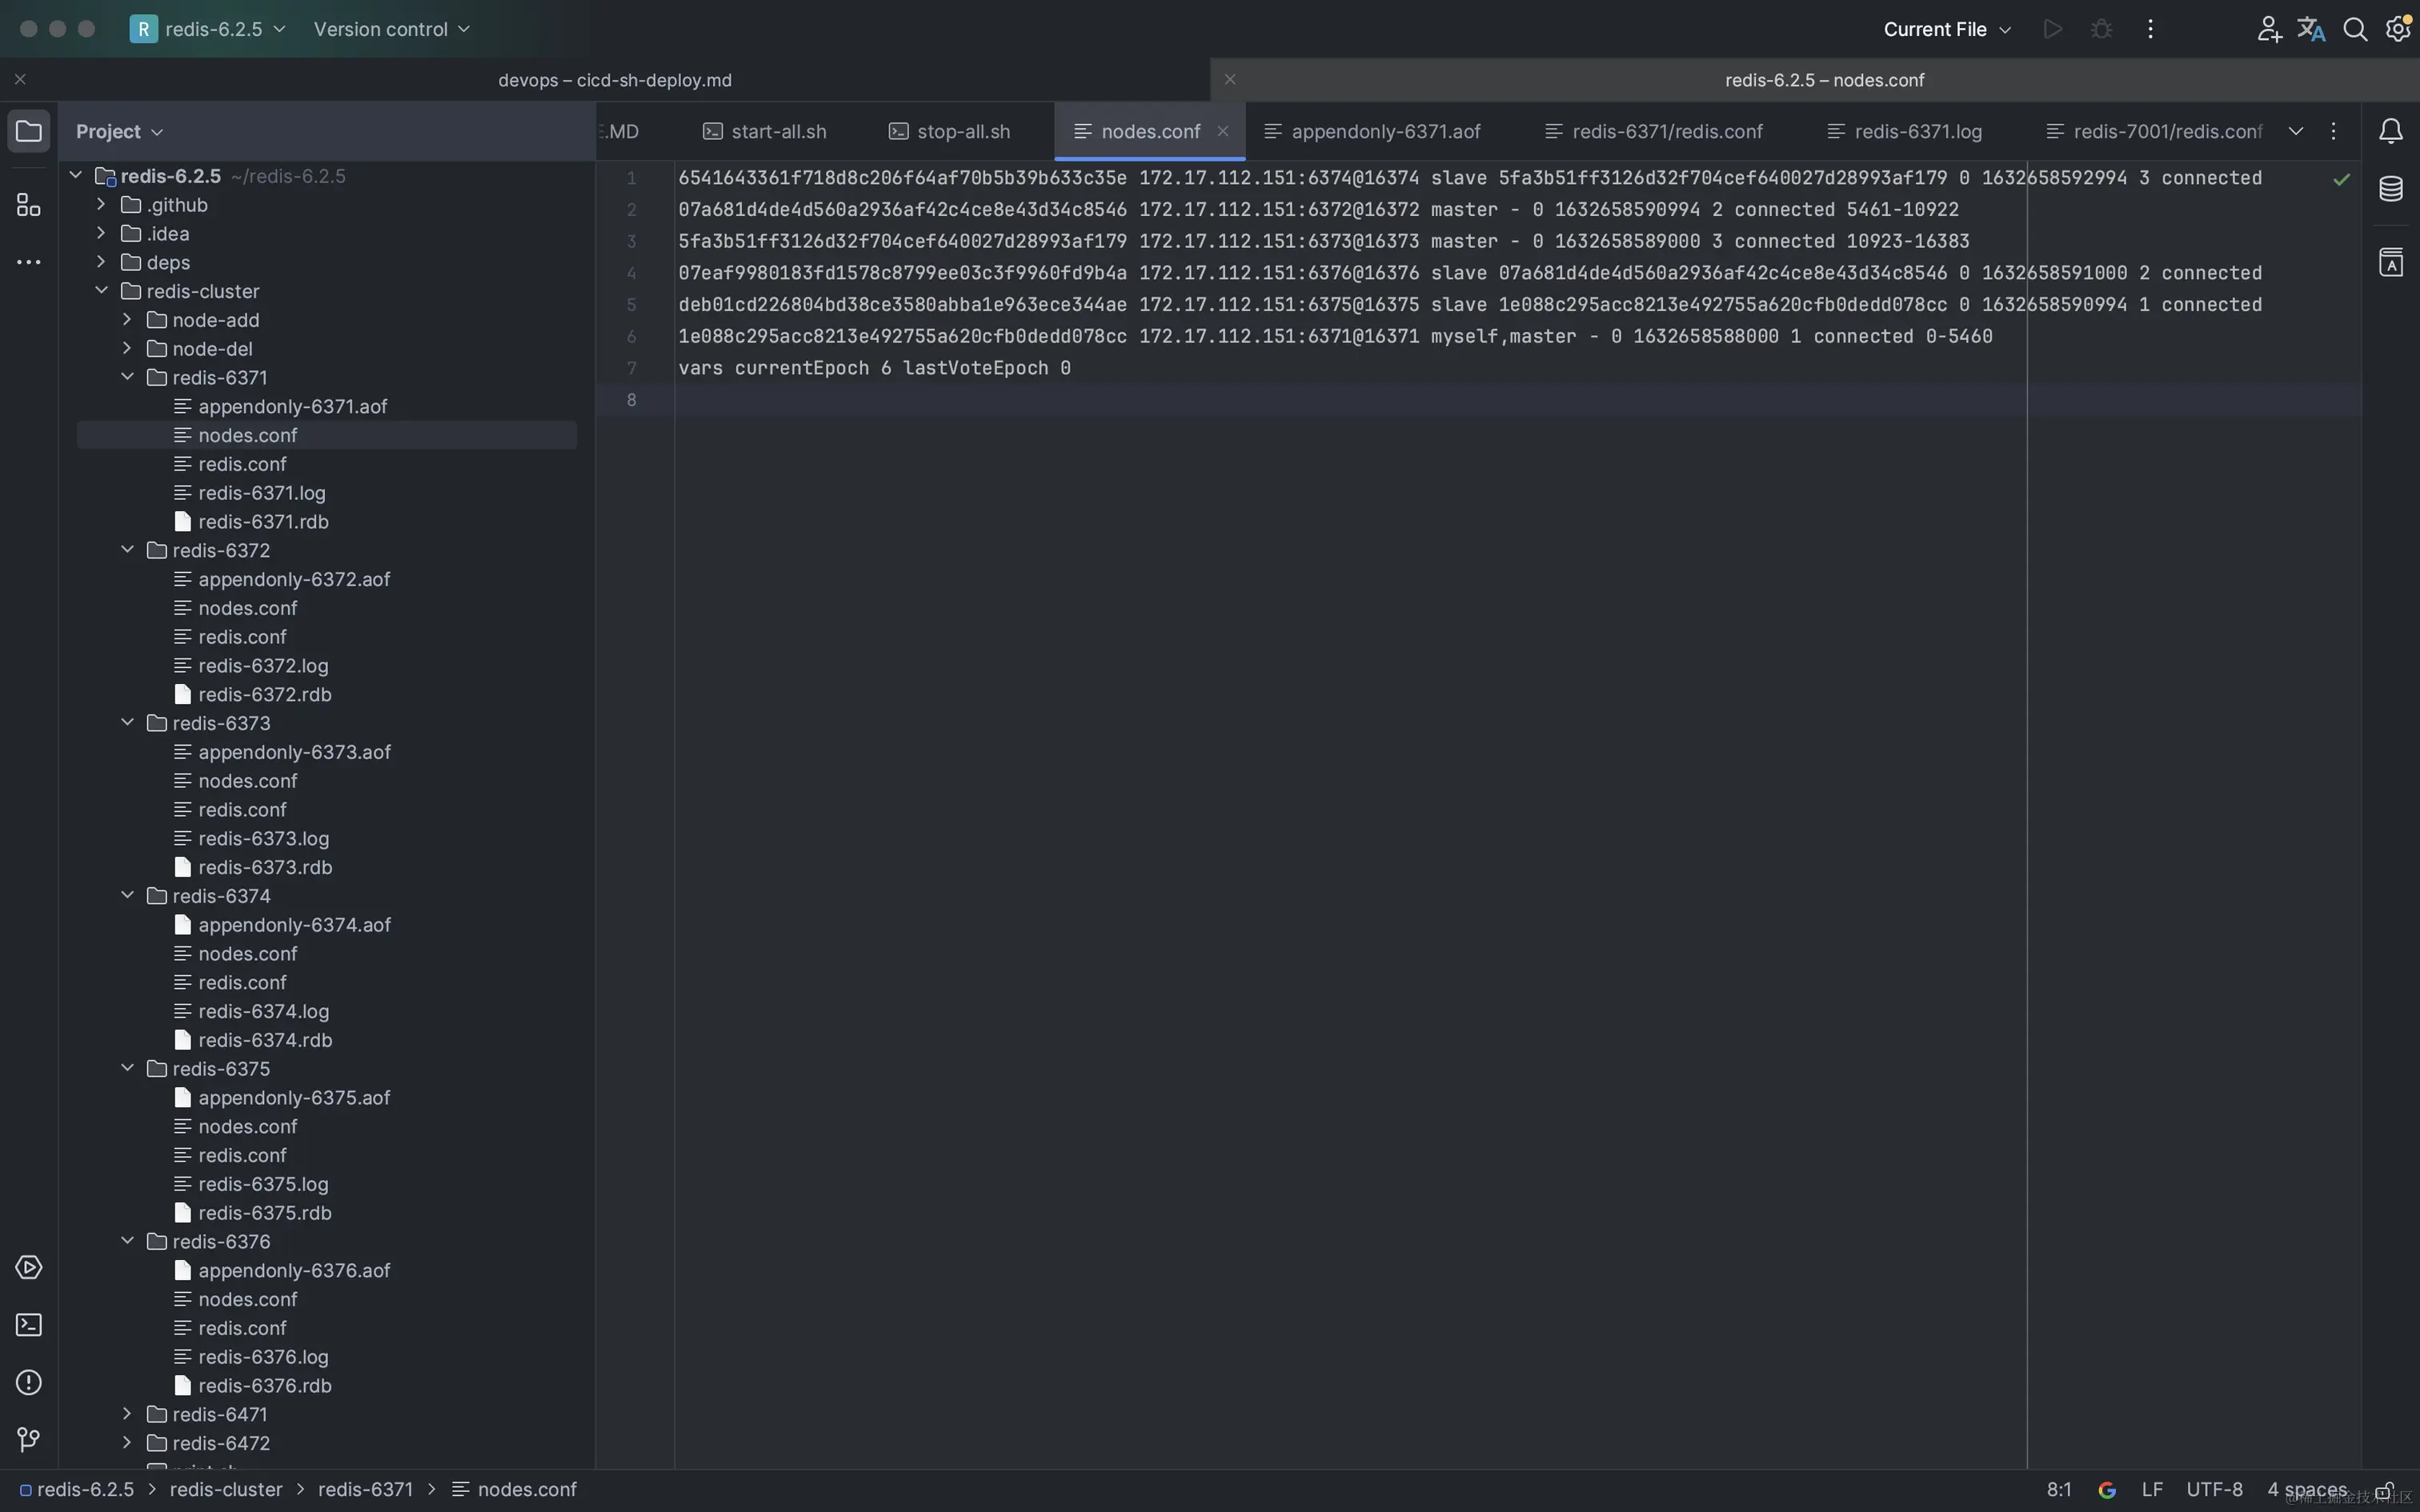
Task: Collapse the redis-6371 folder
Action: point(127,377)
